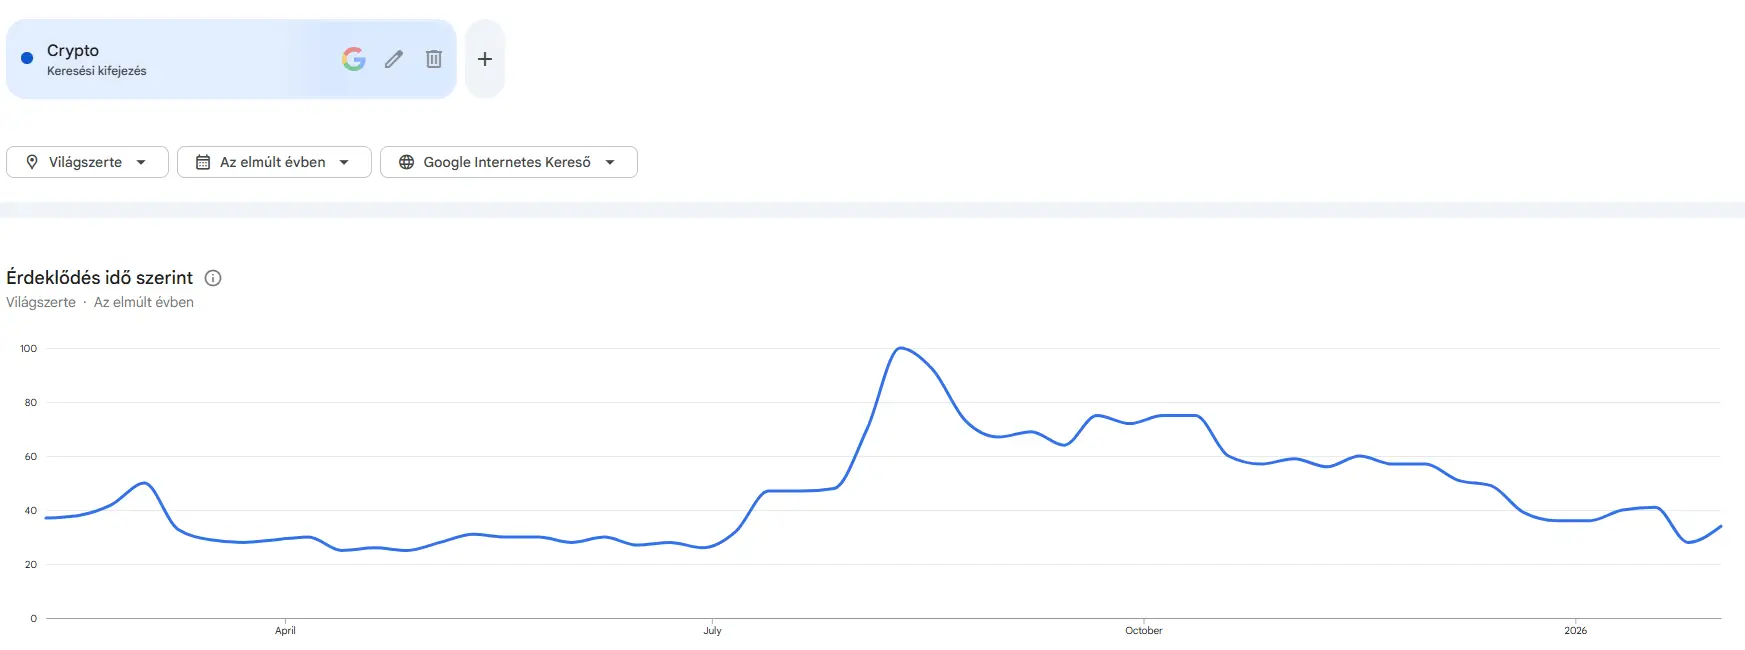Click the Vilagszerte subtitle under chart heading
Image resolution: width=1745 pixels, height=650 pixels.
tap(40, 301)
